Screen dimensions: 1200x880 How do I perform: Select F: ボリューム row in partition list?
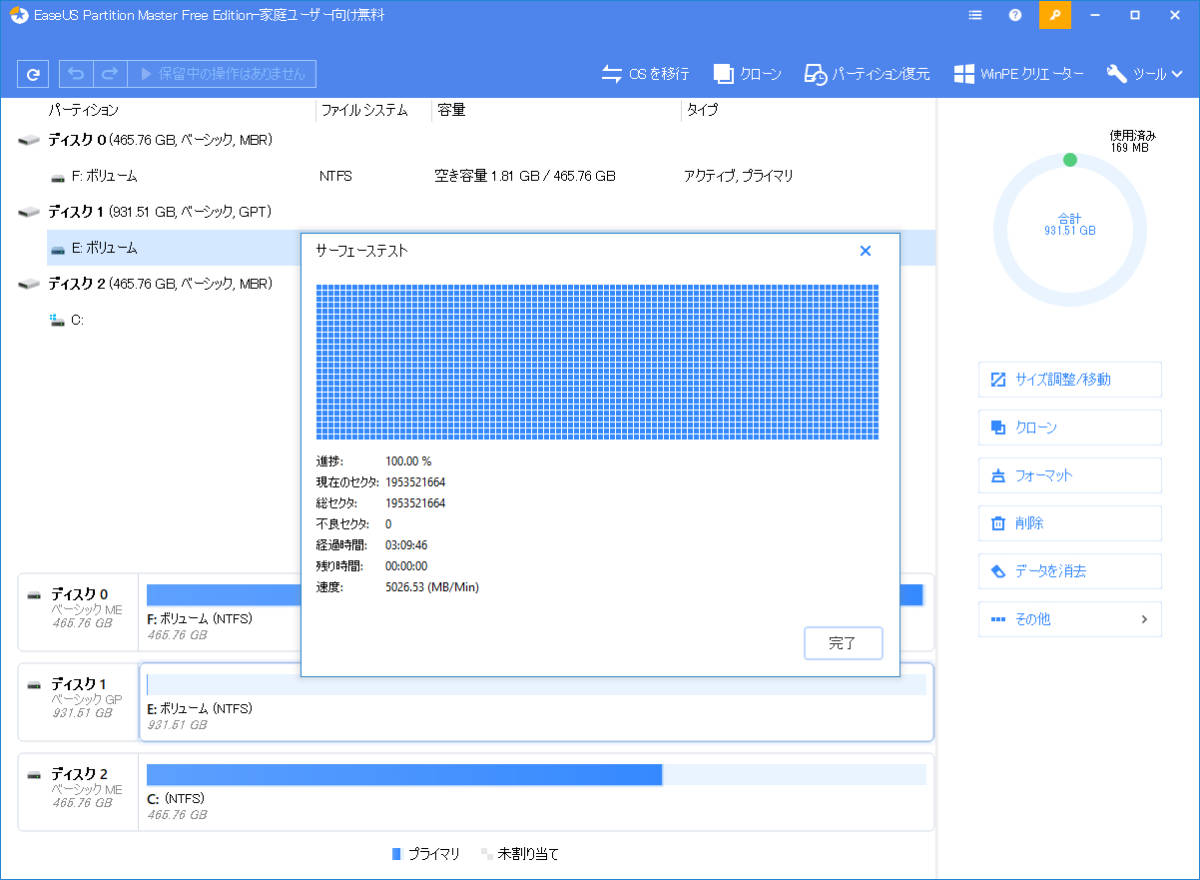[104, 176]
